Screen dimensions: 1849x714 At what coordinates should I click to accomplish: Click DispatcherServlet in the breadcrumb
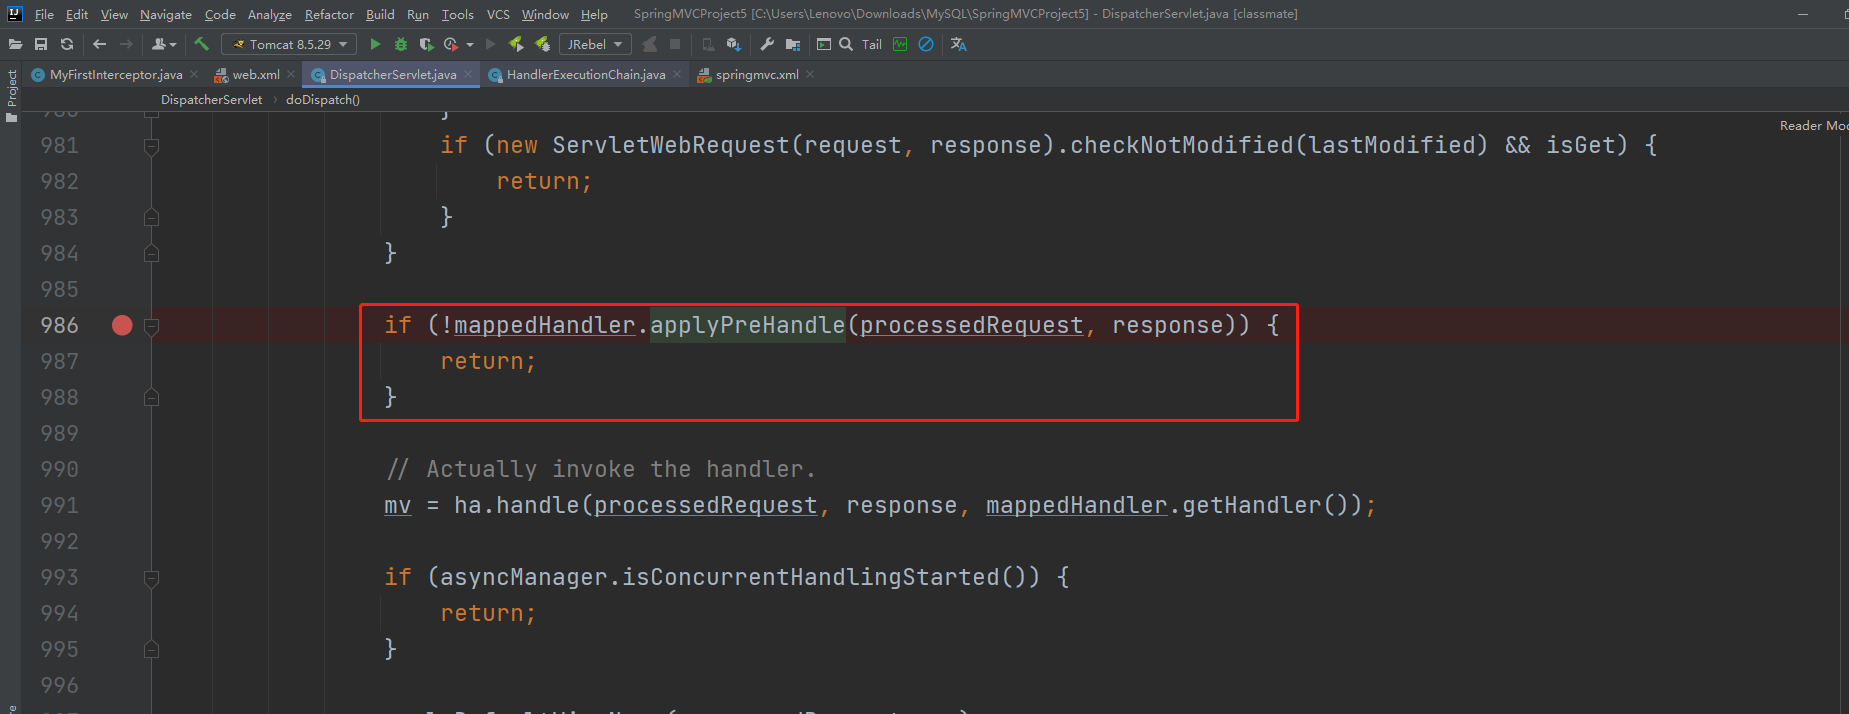click(211, 99)
